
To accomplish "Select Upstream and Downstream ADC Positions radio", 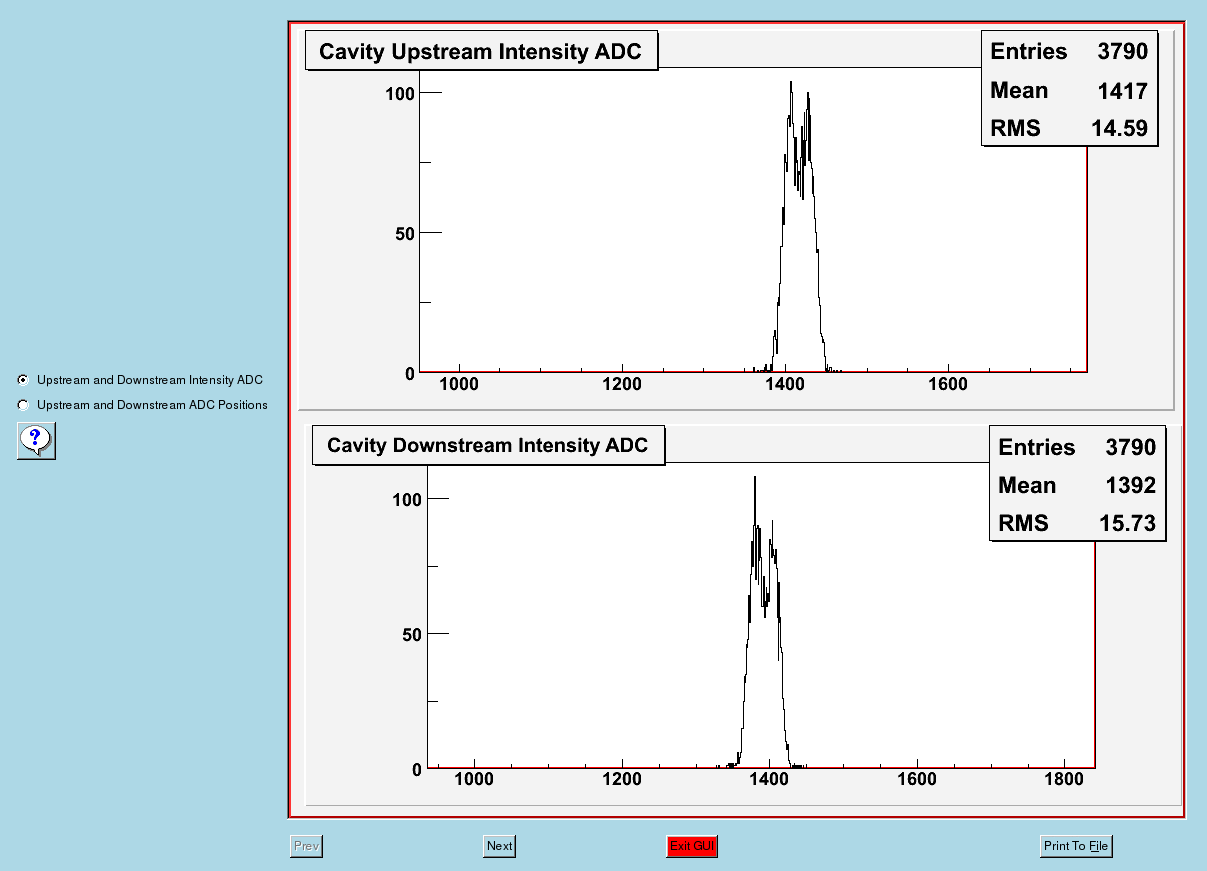I will click(x=22, y=405).
